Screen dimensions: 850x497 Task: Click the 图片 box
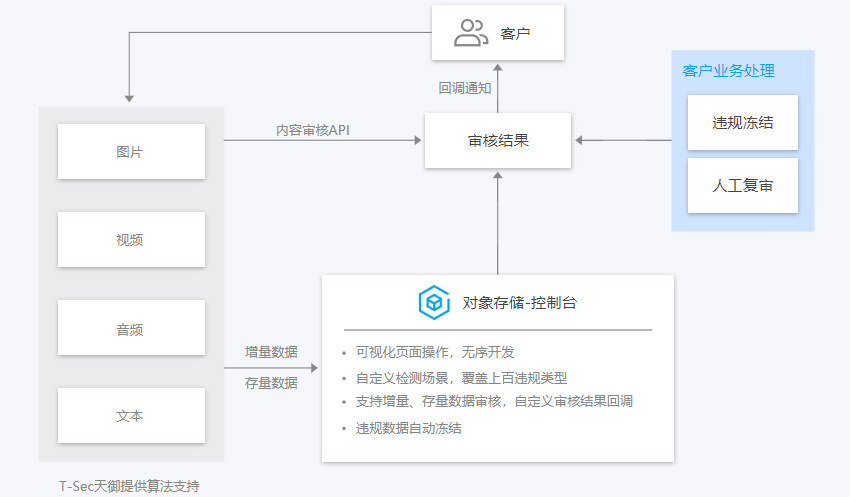(x=131, y=151)
